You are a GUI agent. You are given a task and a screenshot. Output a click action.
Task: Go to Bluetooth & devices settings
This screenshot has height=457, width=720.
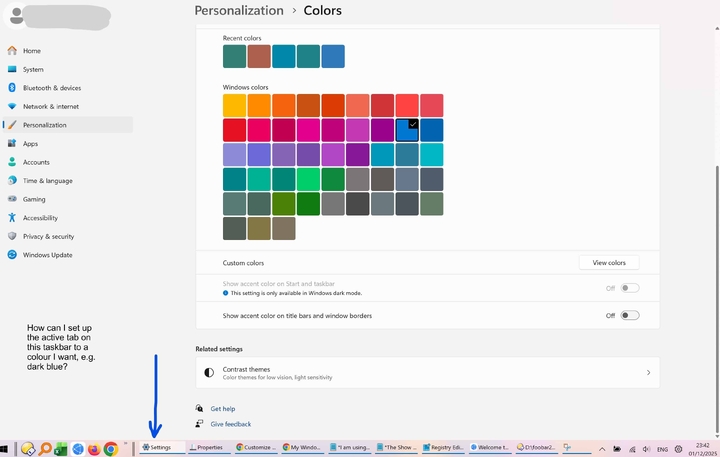pyautogui.click(x=52, y=88)
